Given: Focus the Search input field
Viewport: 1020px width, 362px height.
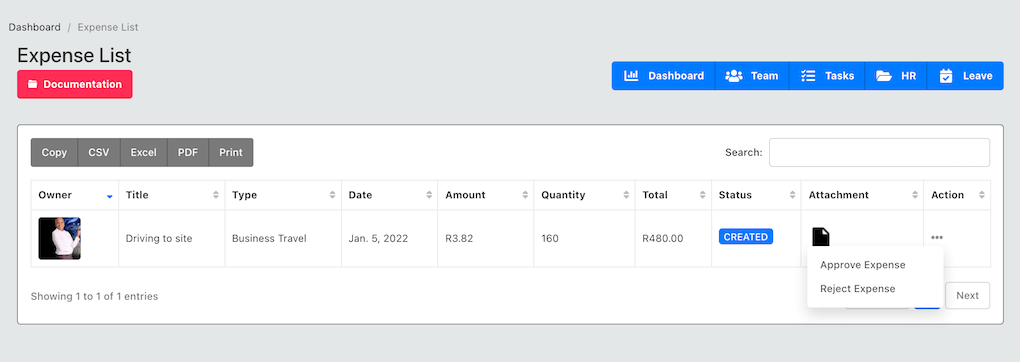Looking at the screenshot, I should [879, 152].
